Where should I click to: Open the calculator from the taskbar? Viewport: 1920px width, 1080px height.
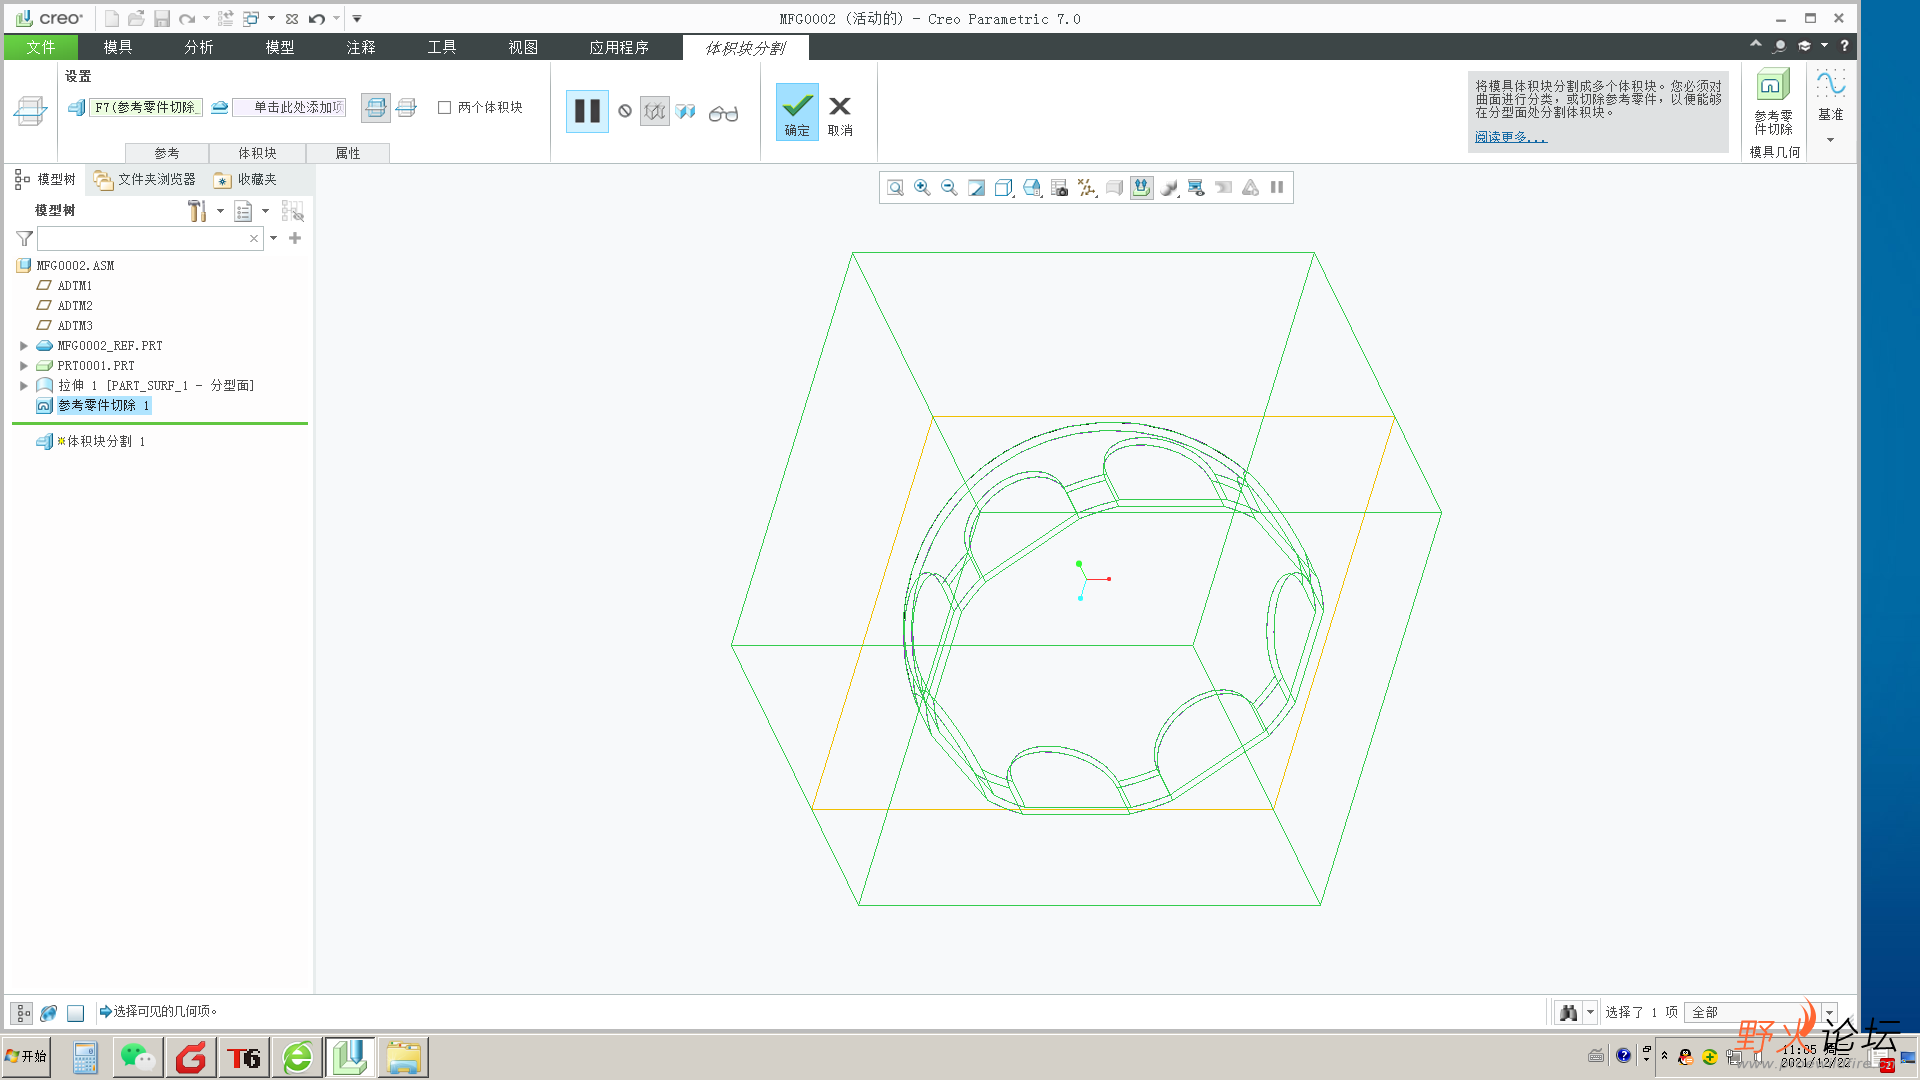[x=85, y=1058]
